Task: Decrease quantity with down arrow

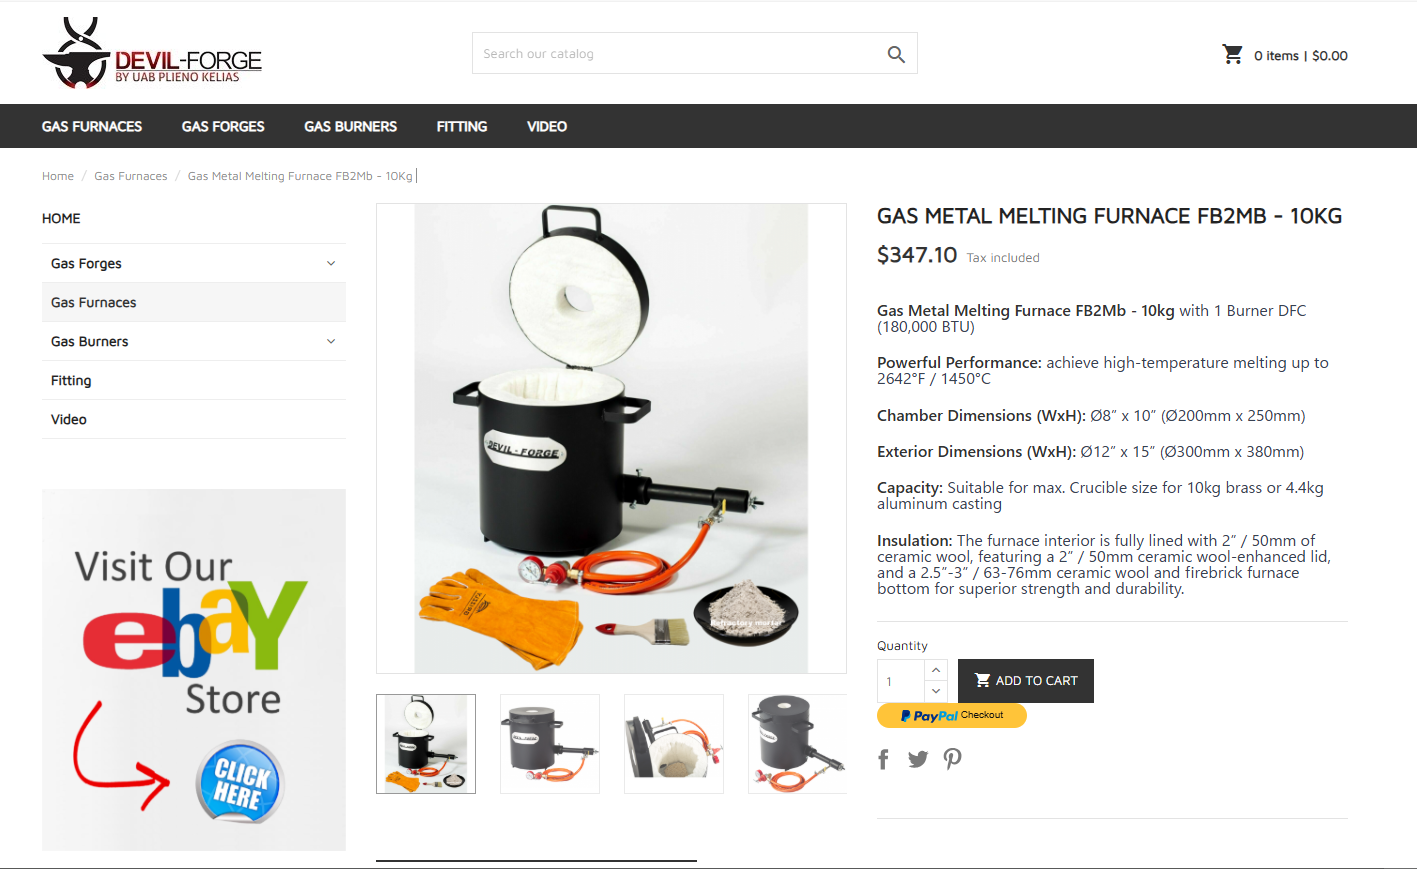Action: [x=936, y=691]
